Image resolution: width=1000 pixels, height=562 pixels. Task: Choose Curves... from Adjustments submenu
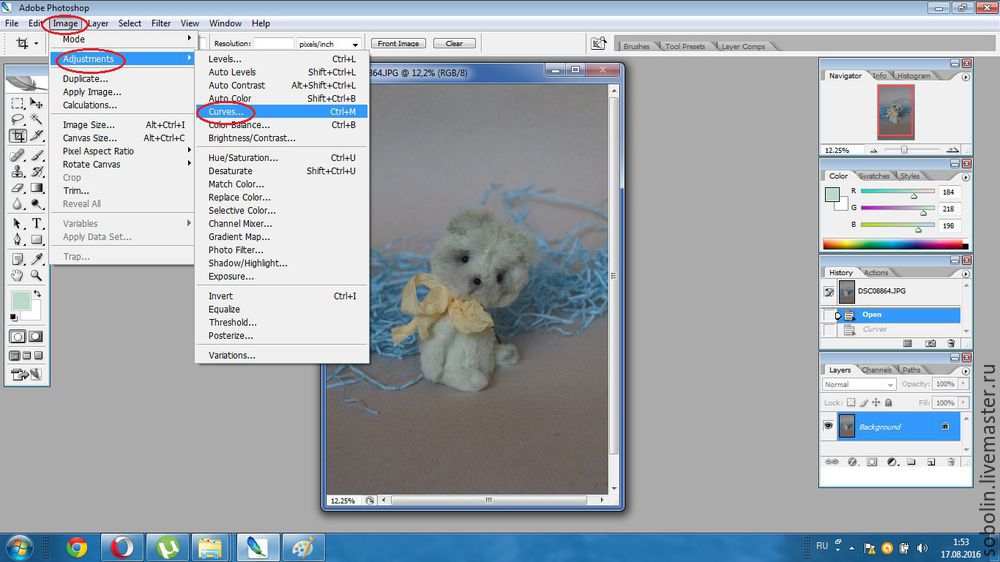coord(281,112)
